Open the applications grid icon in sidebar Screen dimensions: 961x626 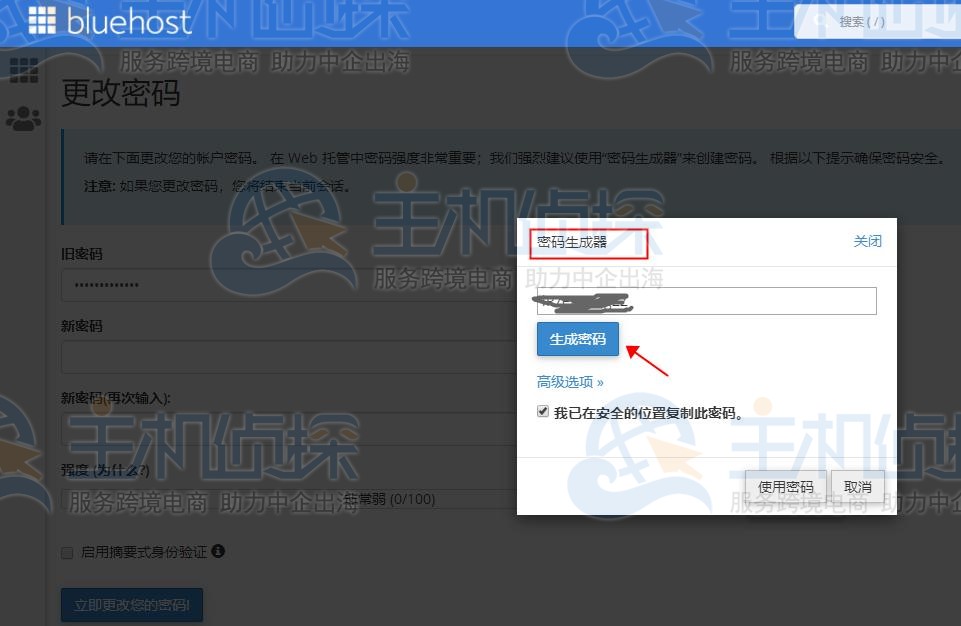[24, 72]
